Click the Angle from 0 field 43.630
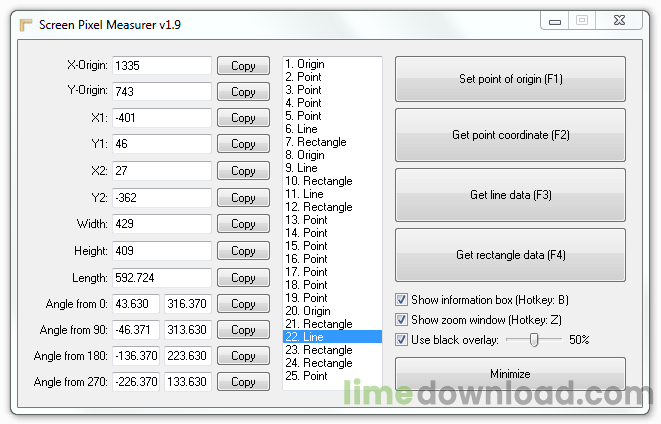The height and width of the screenshot is (424, 661). pyautogui.click(x=136, y=304)
